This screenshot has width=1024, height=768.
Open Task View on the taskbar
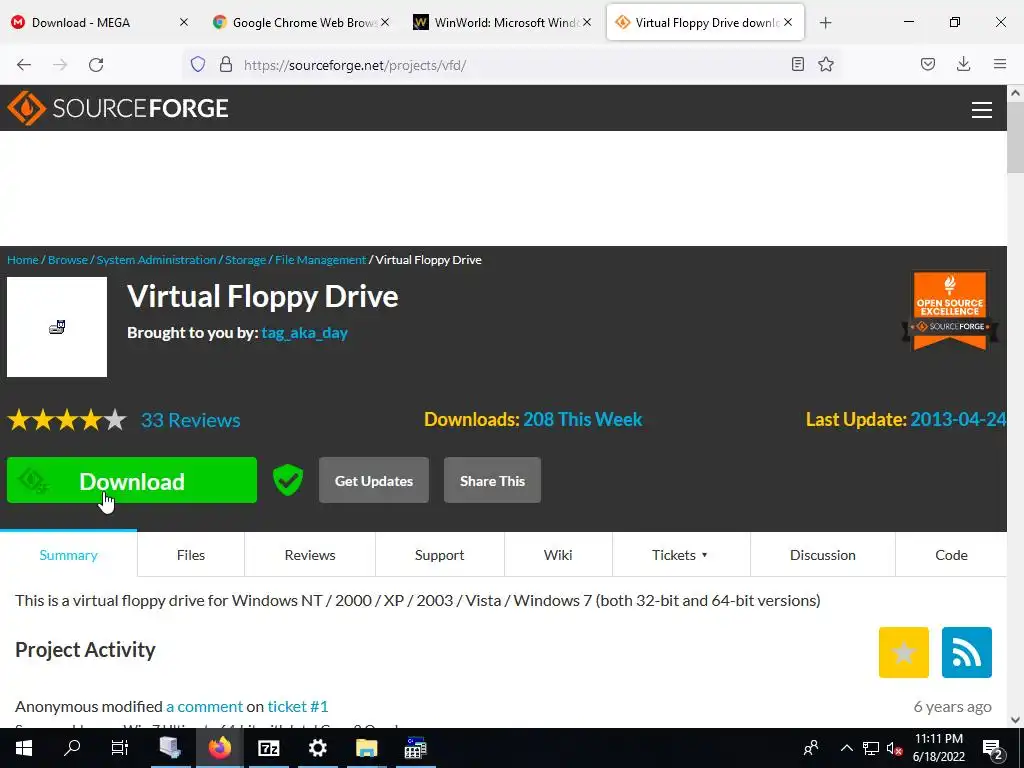(x=120, y=748)
